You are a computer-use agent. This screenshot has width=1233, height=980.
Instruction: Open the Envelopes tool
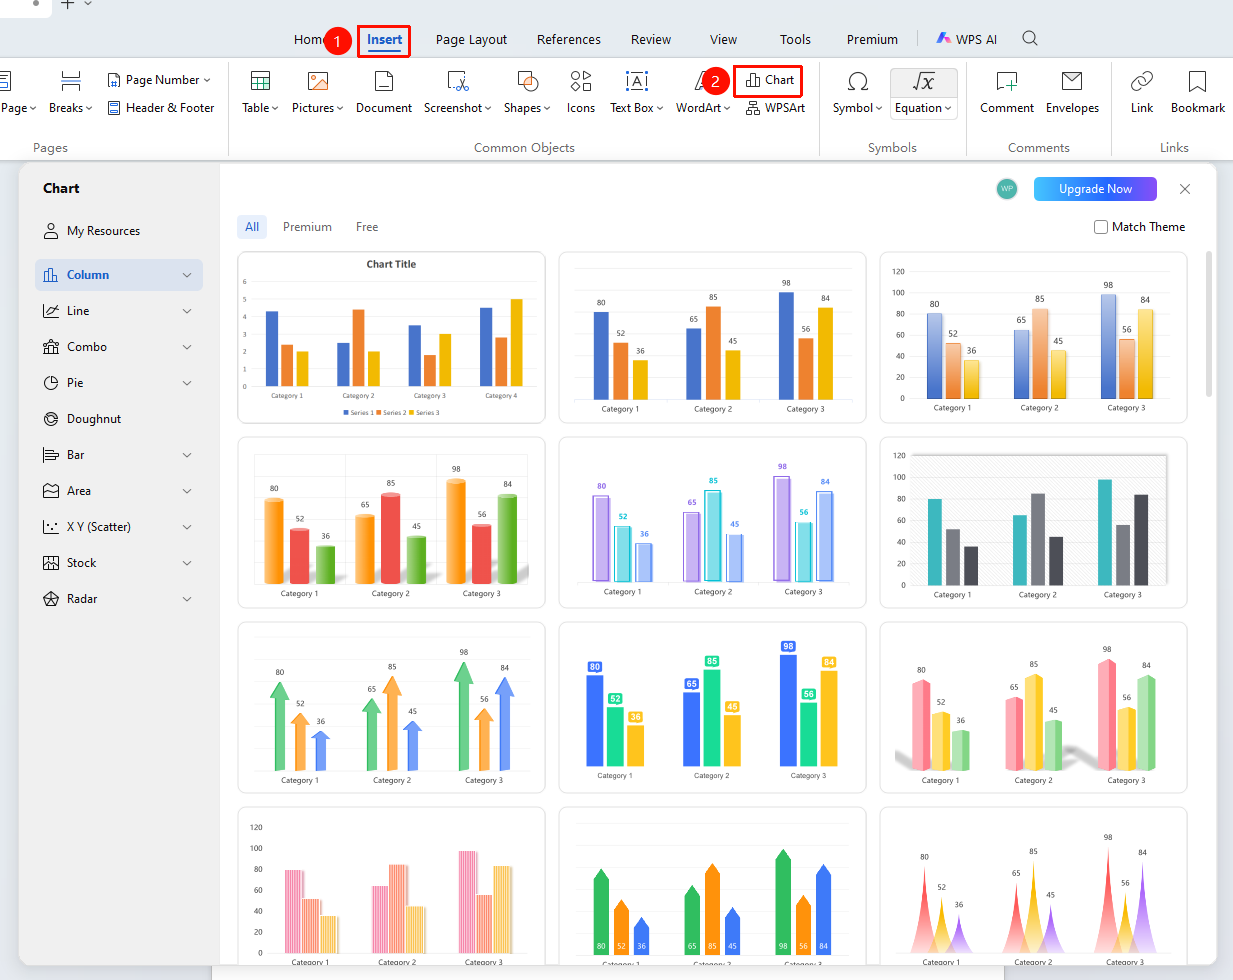pos(1072,92)
